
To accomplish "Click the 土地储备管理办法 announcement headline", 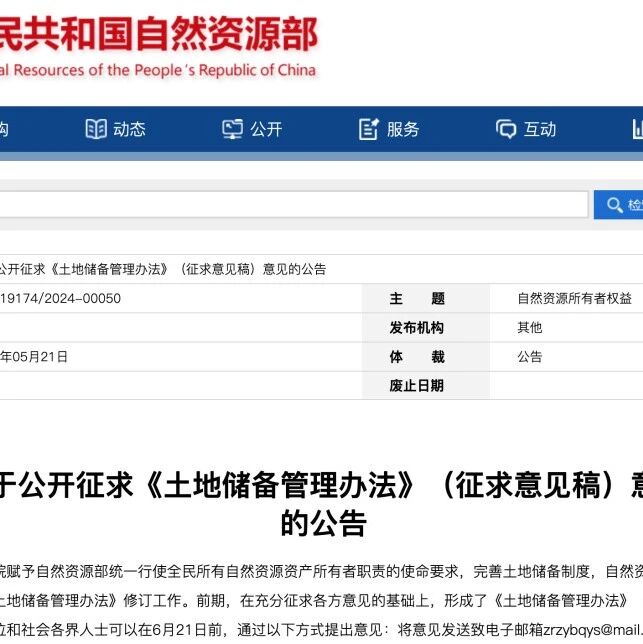I will pyautogui.click(x=322, y=504).
